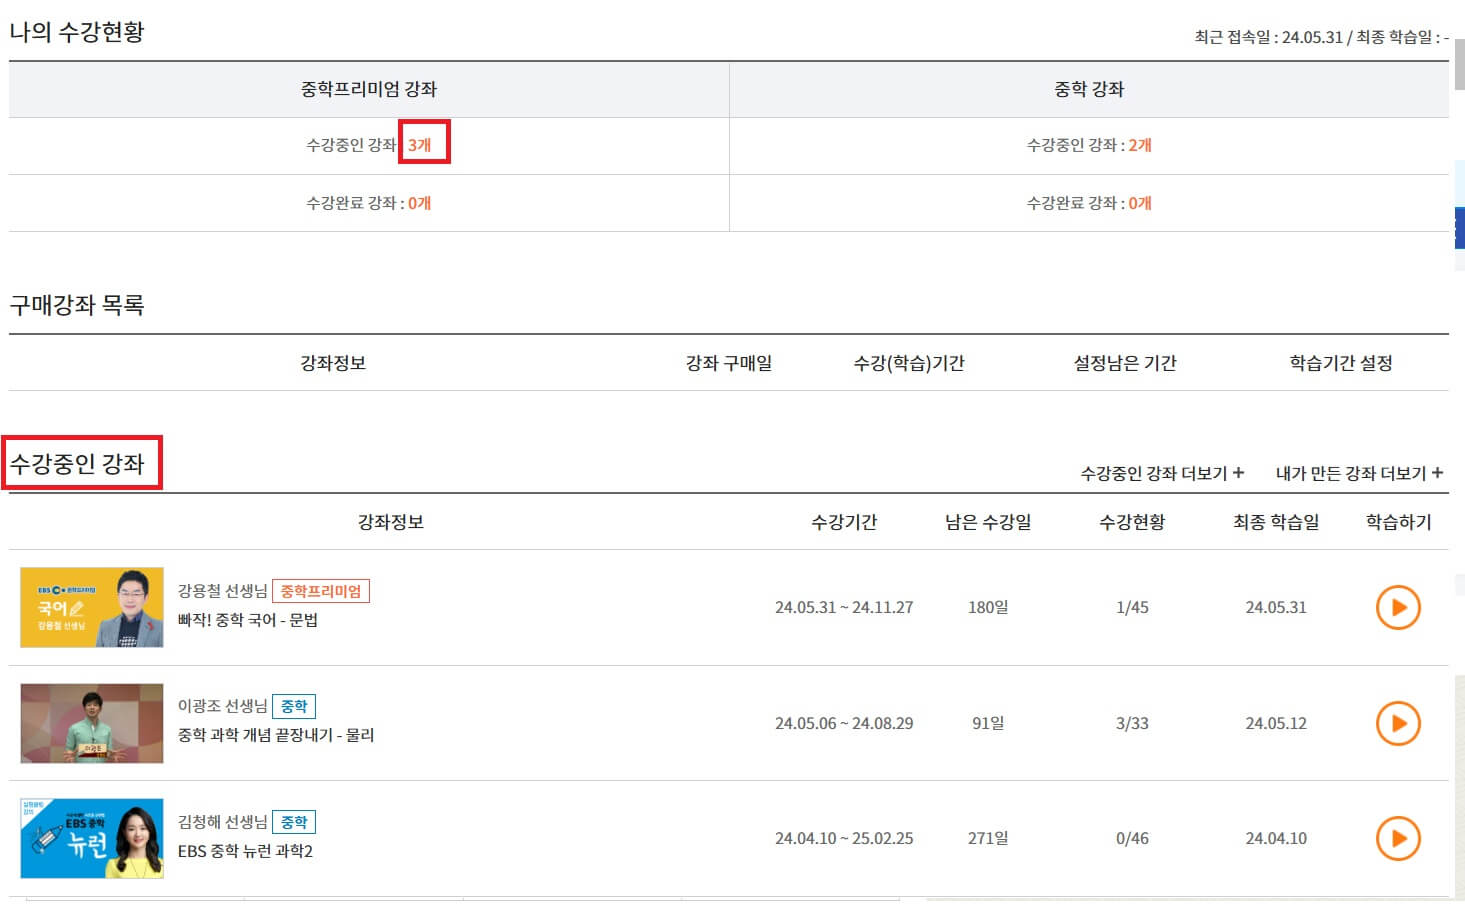Open 이광조 선생님's course thumbnail
Viewport: 1465px width, 916px height.
click(91, 723)
